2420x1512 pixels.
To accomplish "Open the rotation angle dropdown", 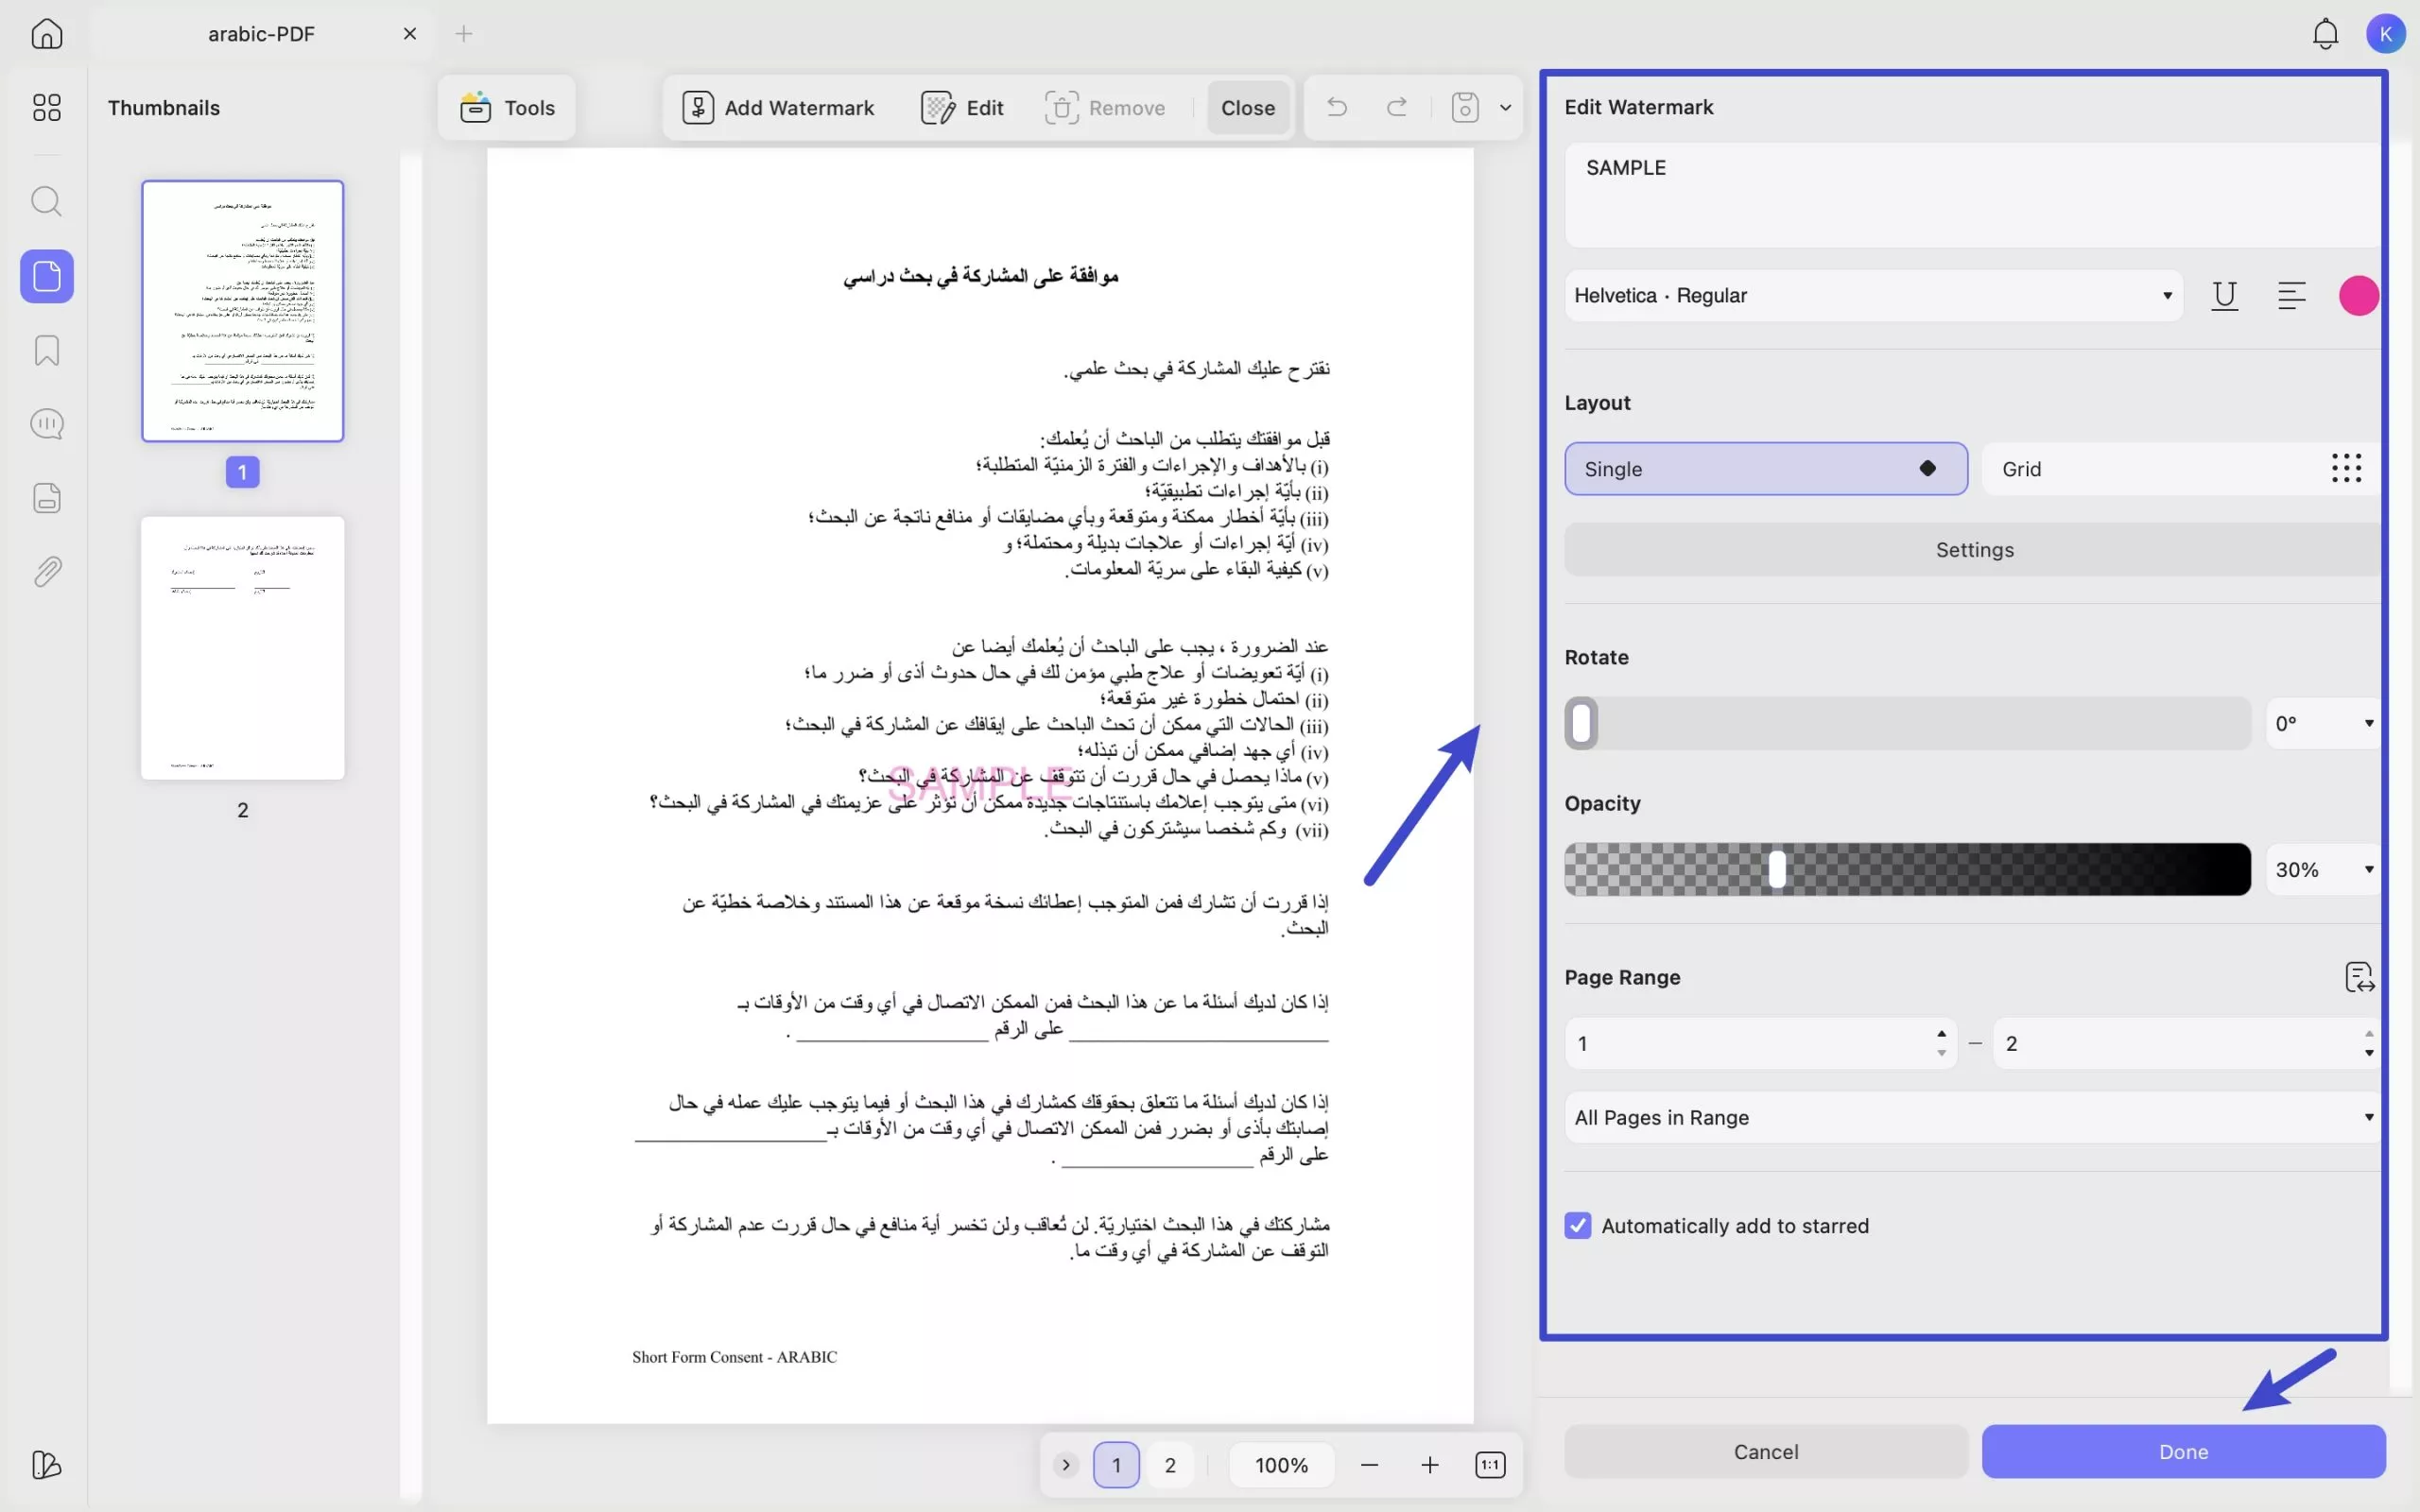I will pos(2324,722).
